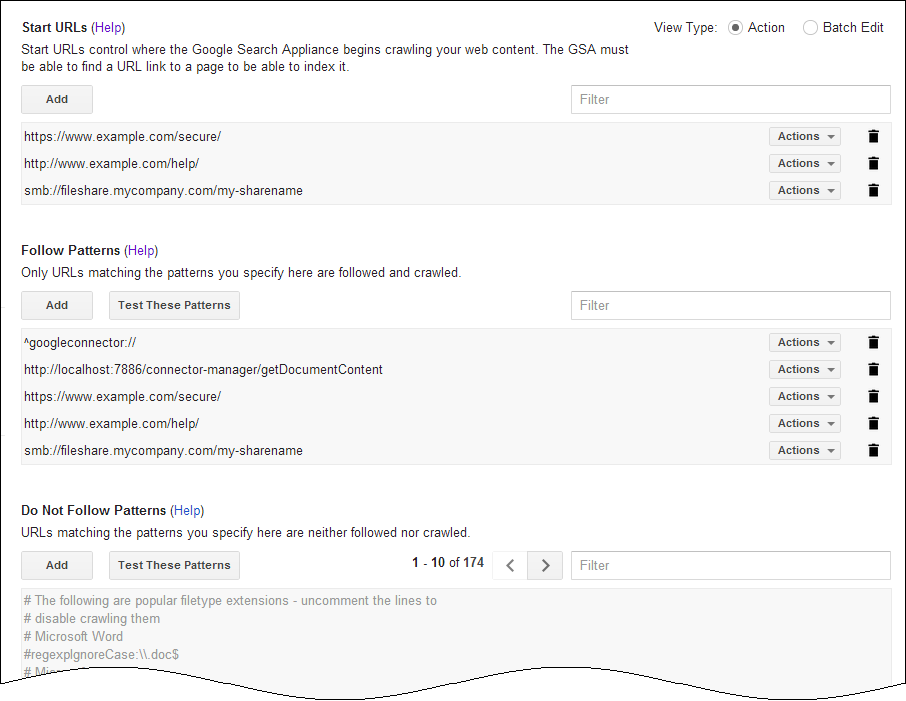Click trash icon for ^googleconnector:// follow pattern
906x701 pixels.
(x=873, y=343)
